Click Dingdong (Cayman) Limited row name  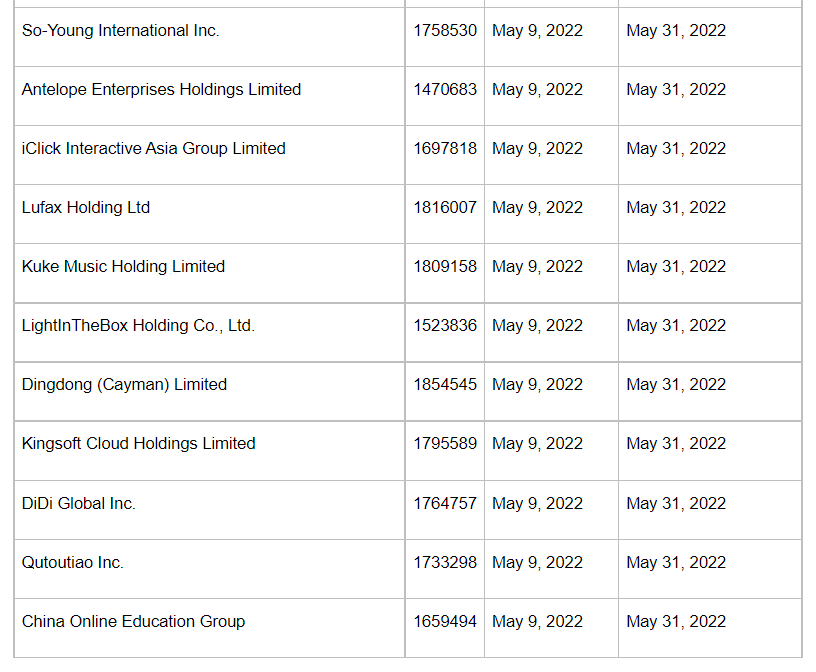[124, 385]
